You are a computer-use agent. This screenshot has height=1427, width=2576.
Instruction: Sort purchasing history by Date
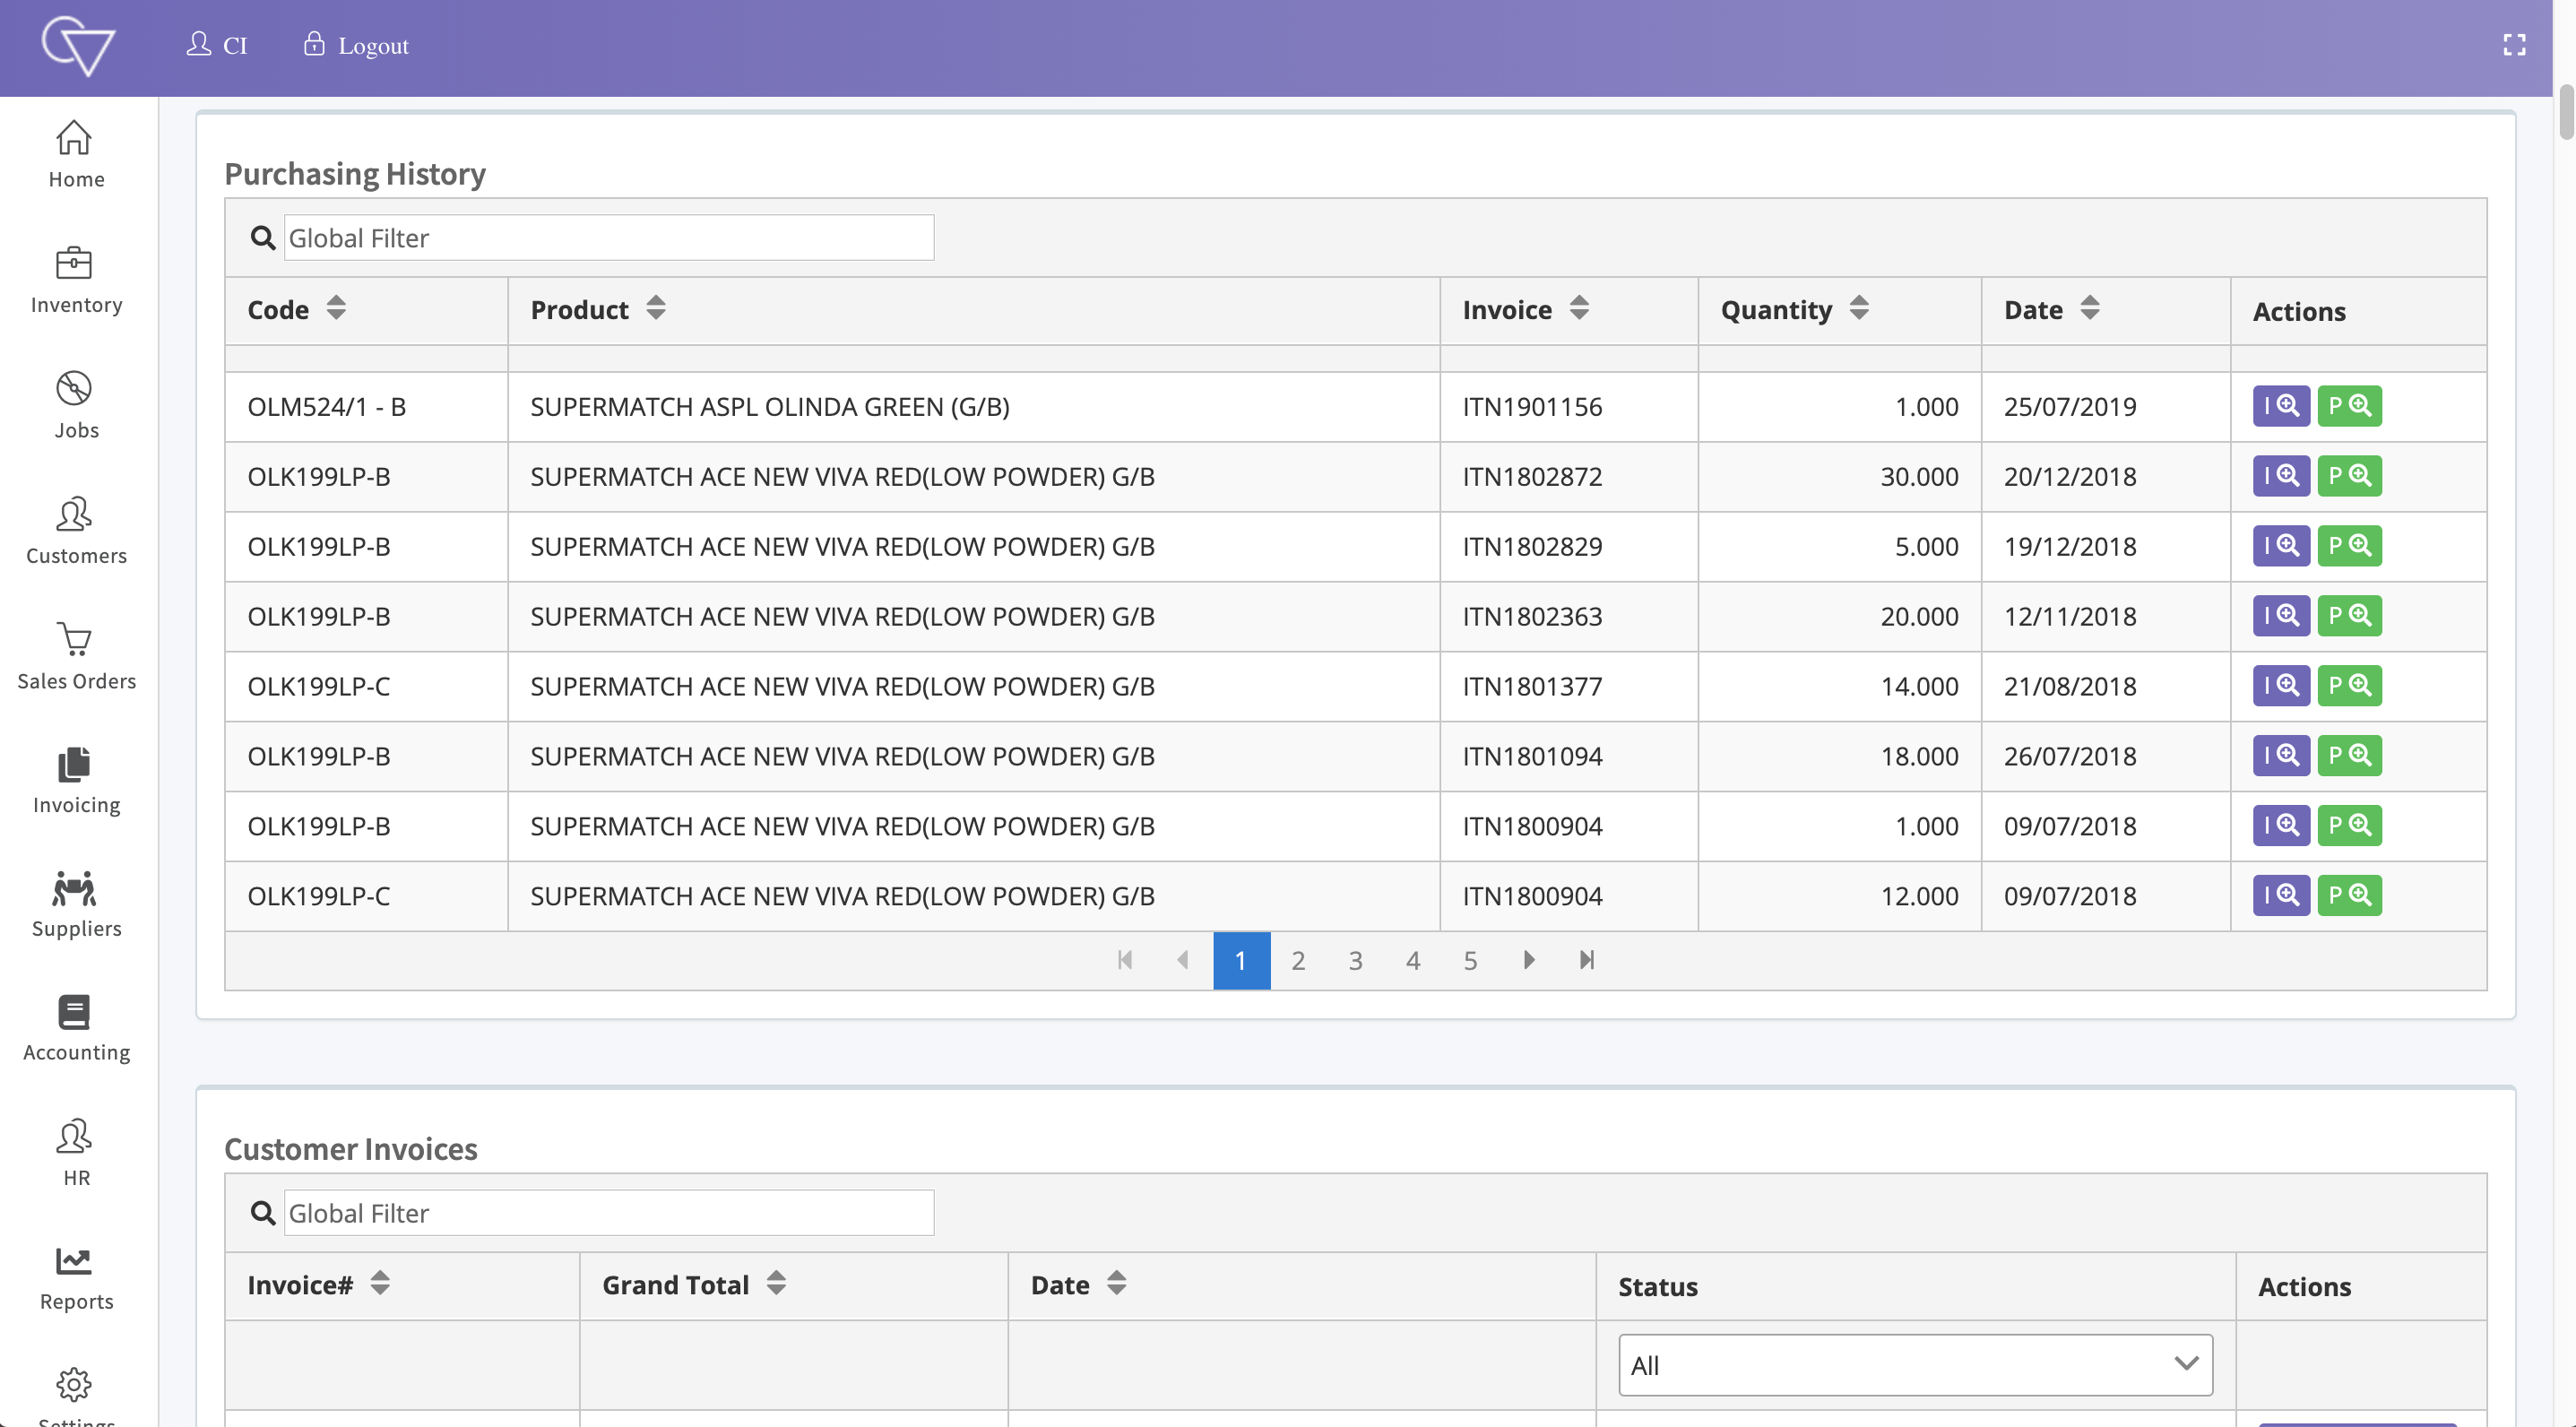point(2090,309)
